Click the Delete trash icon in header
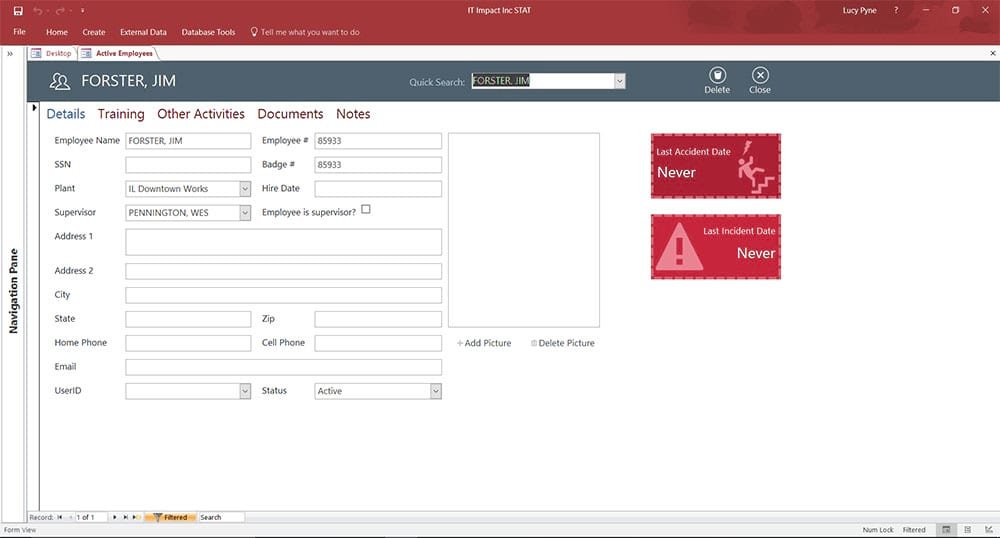The height and width of the screenshot is (538, 1000). tap(717, 75)
